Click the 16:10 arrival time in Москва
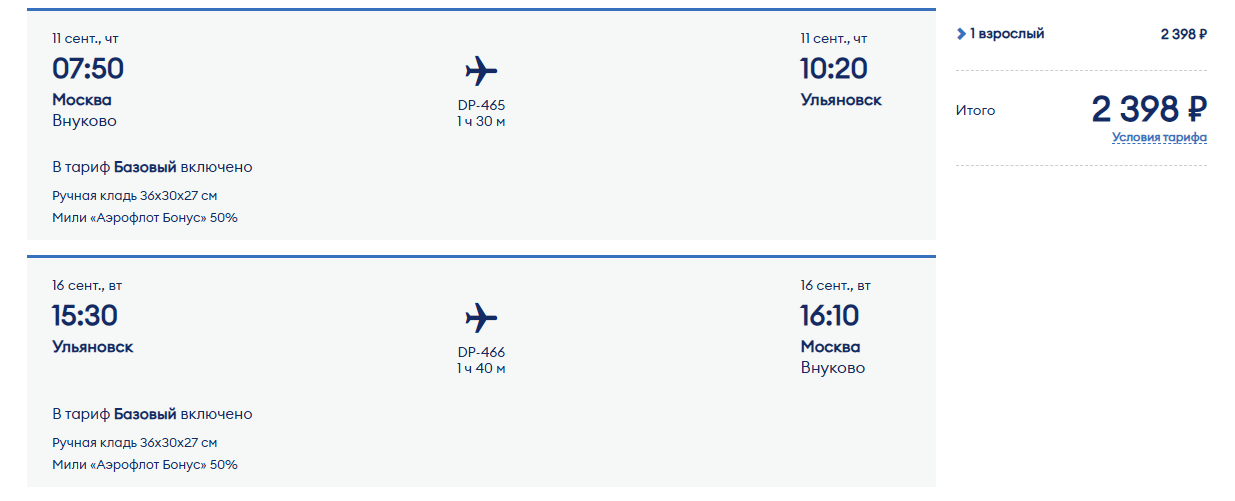 coord(830,316)
